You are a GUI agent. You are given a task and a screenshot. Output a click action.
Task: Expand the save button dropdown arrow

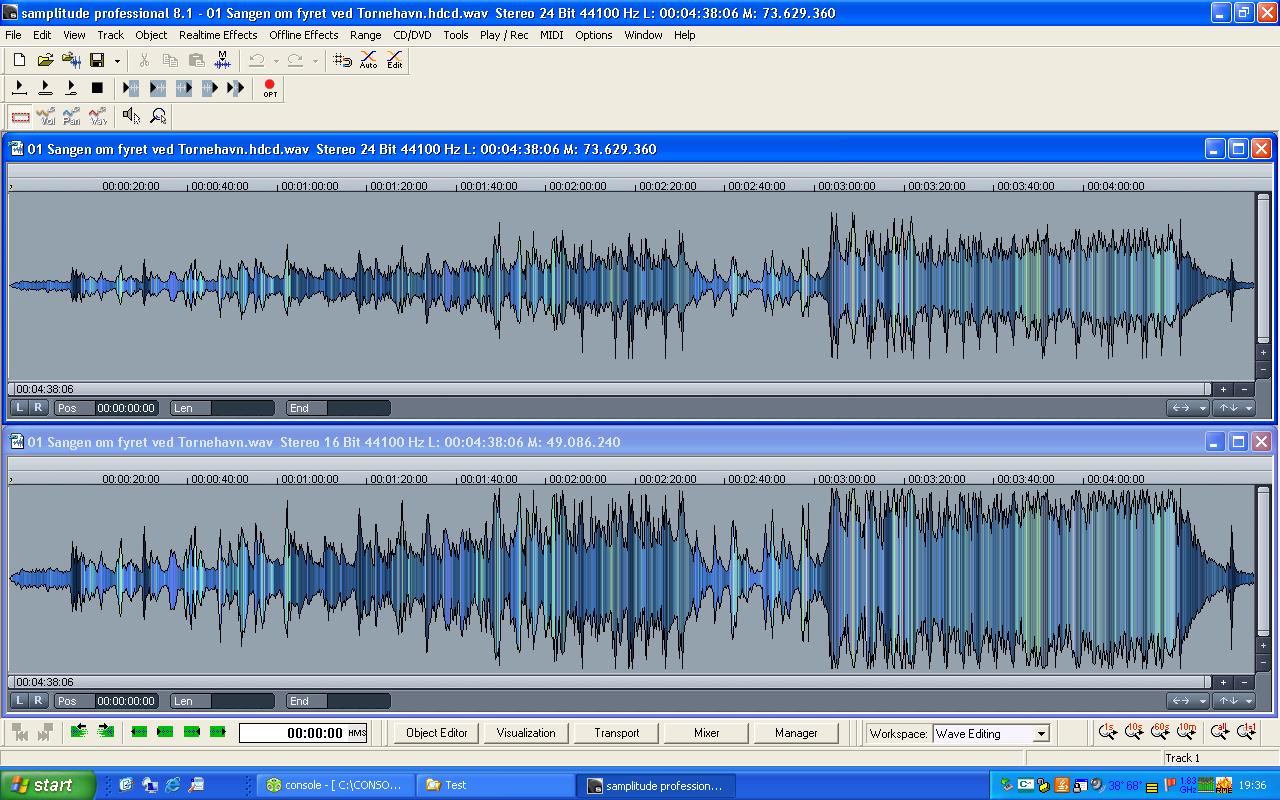tap(117, 61)
